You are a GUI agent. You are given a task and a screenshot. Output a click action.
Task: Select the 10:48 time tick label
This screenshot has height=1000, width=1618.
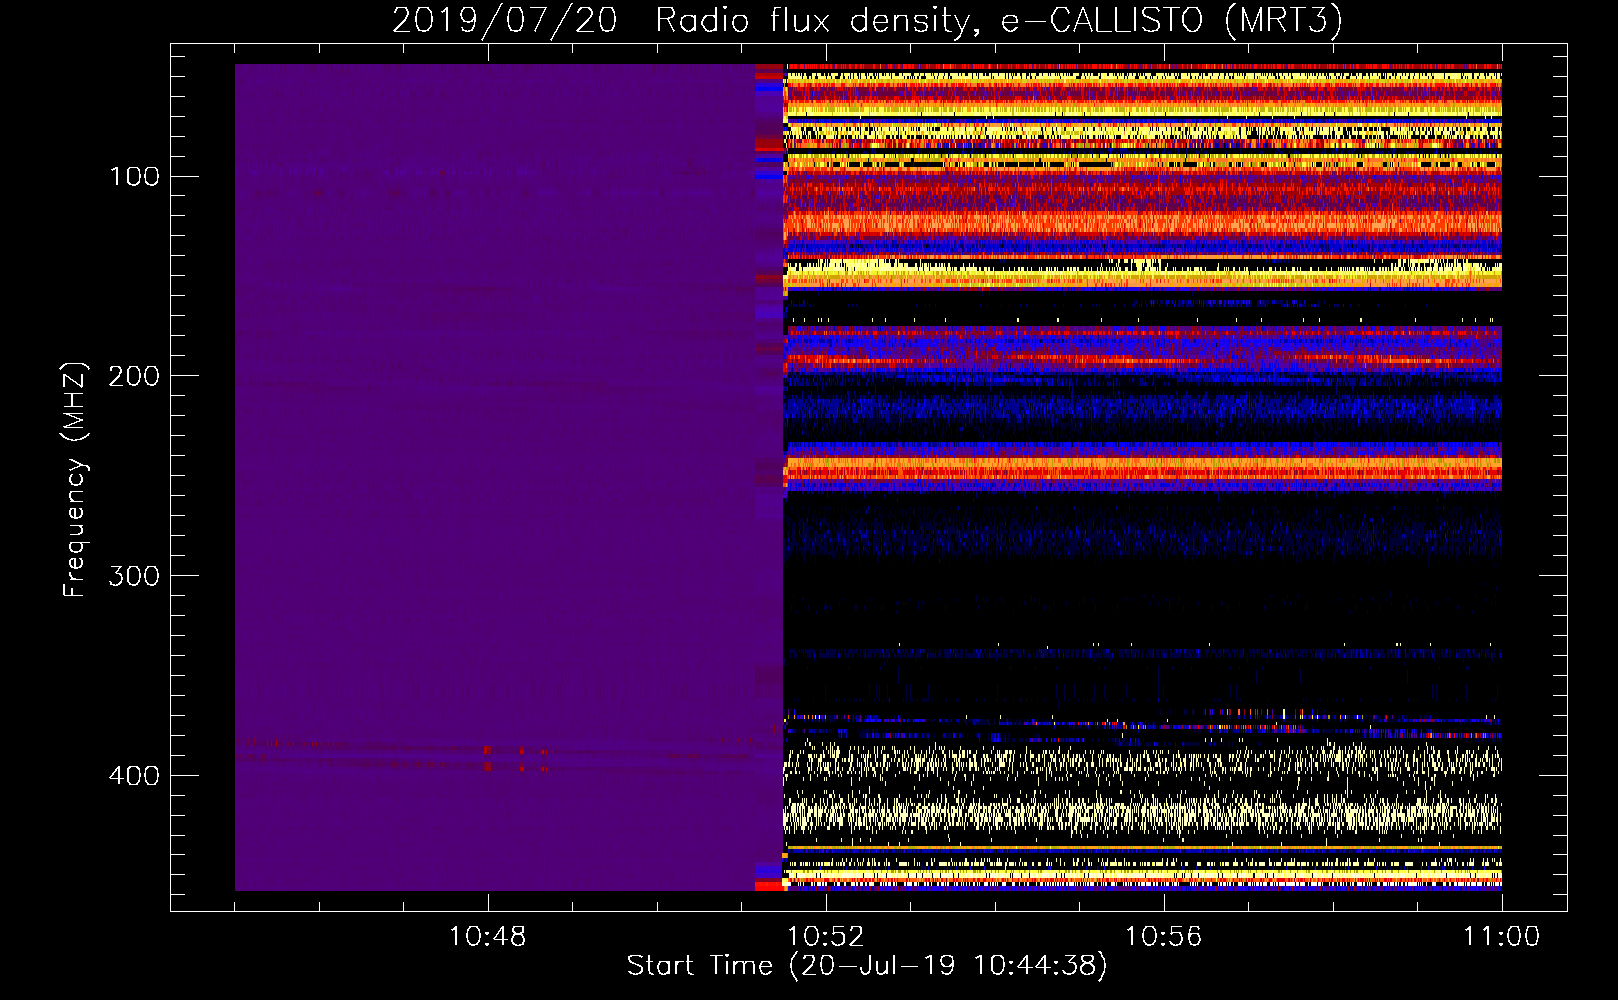tap(487, 937)
